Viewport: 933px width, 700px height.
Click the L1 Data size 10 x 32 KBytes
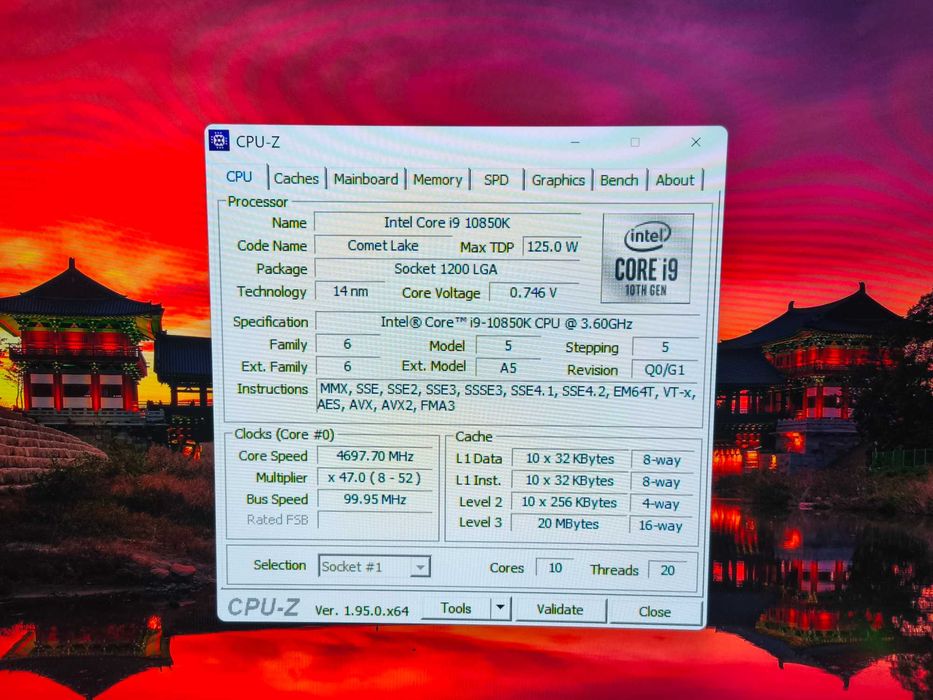[x=570, y=459]
